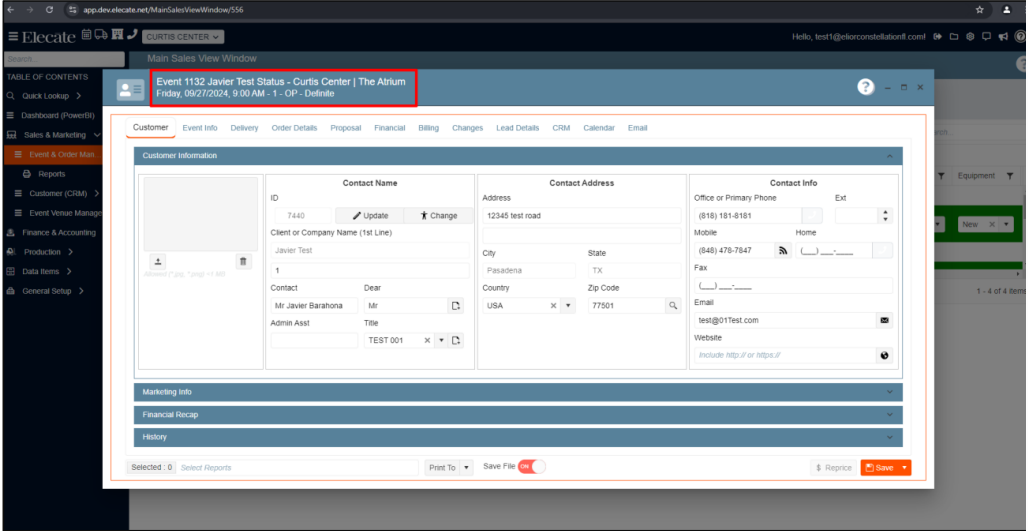The width and height of the screenshot is (1028, 531).
Task: Click the sign-out icon after the greeting
Action: (938, 37)
